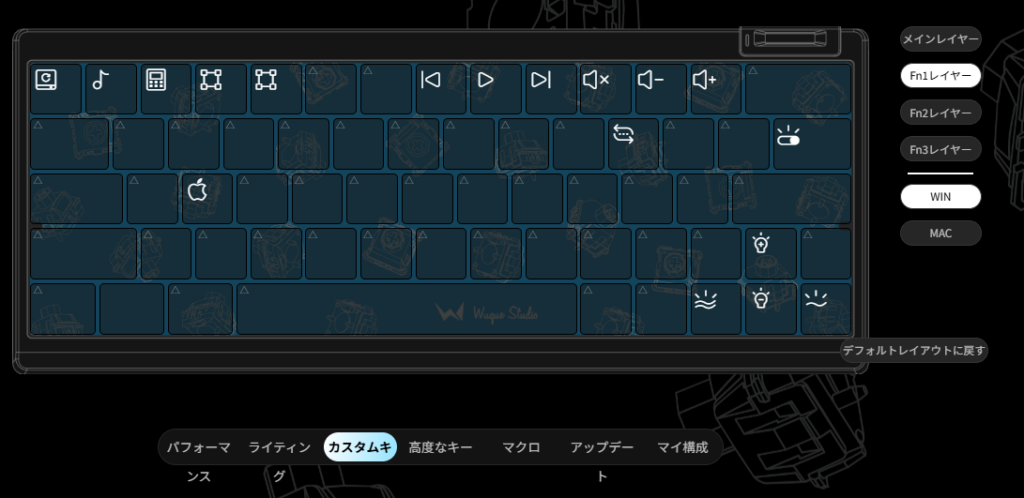Click デフォルトレイアウトに戻す button

click(914, 350)
